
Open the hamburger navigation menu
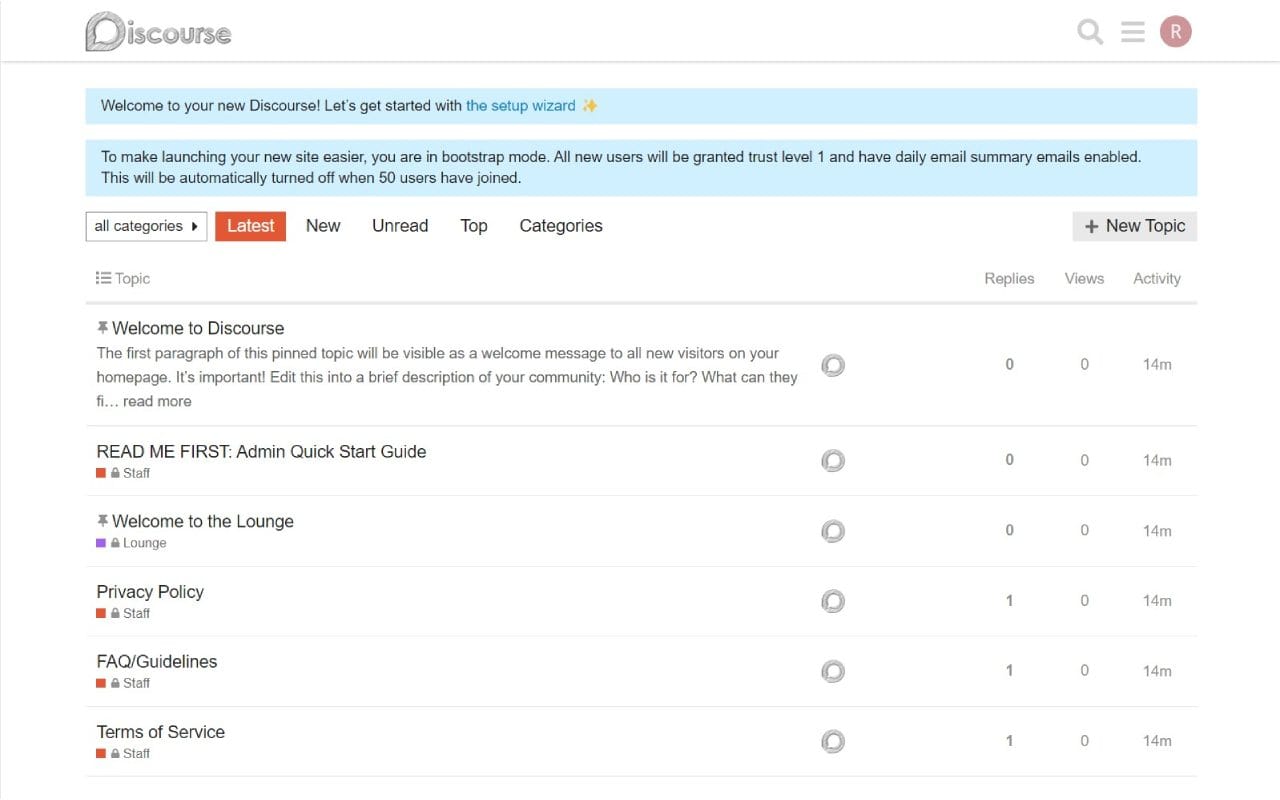point(1132,31)
